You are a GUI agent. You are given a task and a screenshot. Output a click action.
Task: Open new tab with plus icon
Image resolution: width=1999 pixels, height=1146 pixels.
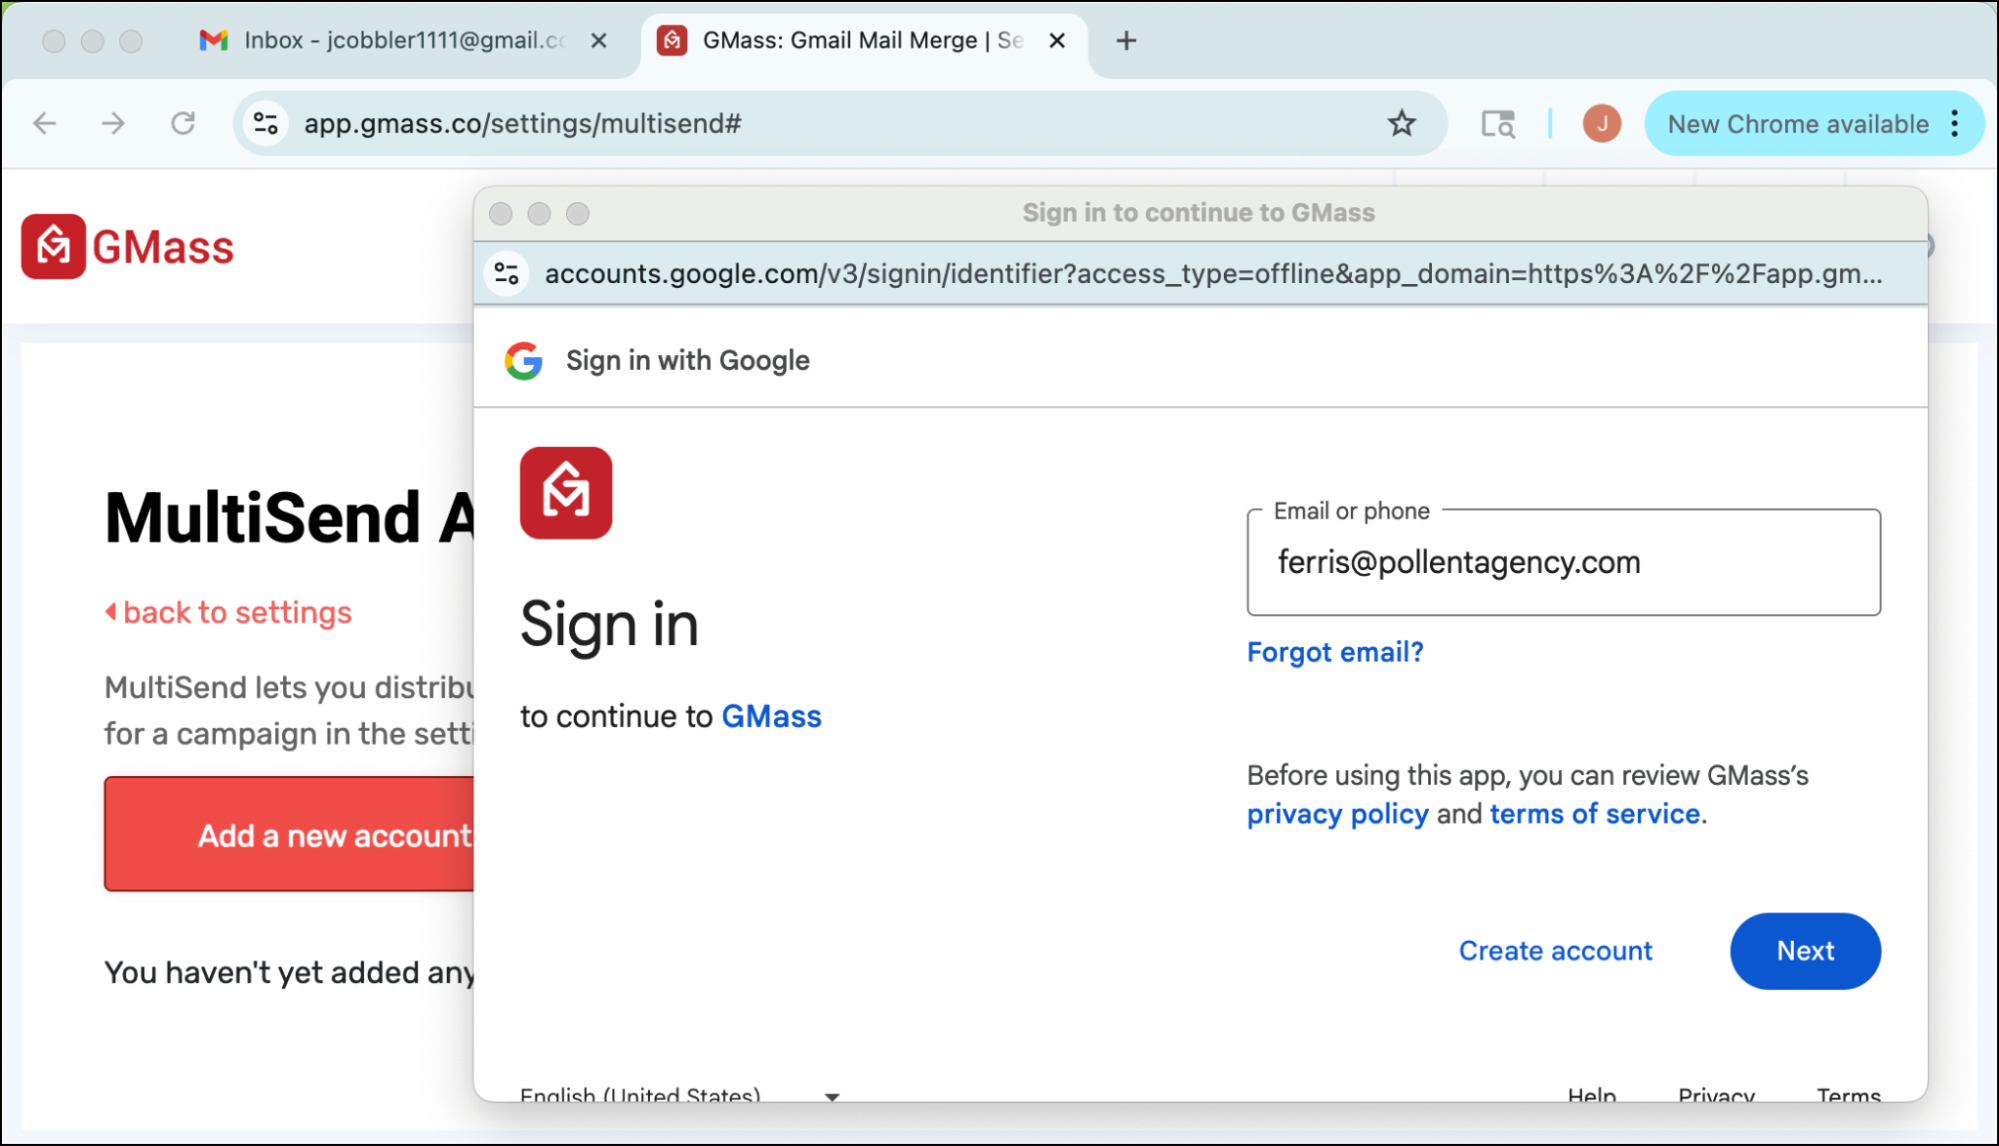(x=1126, y=41)
